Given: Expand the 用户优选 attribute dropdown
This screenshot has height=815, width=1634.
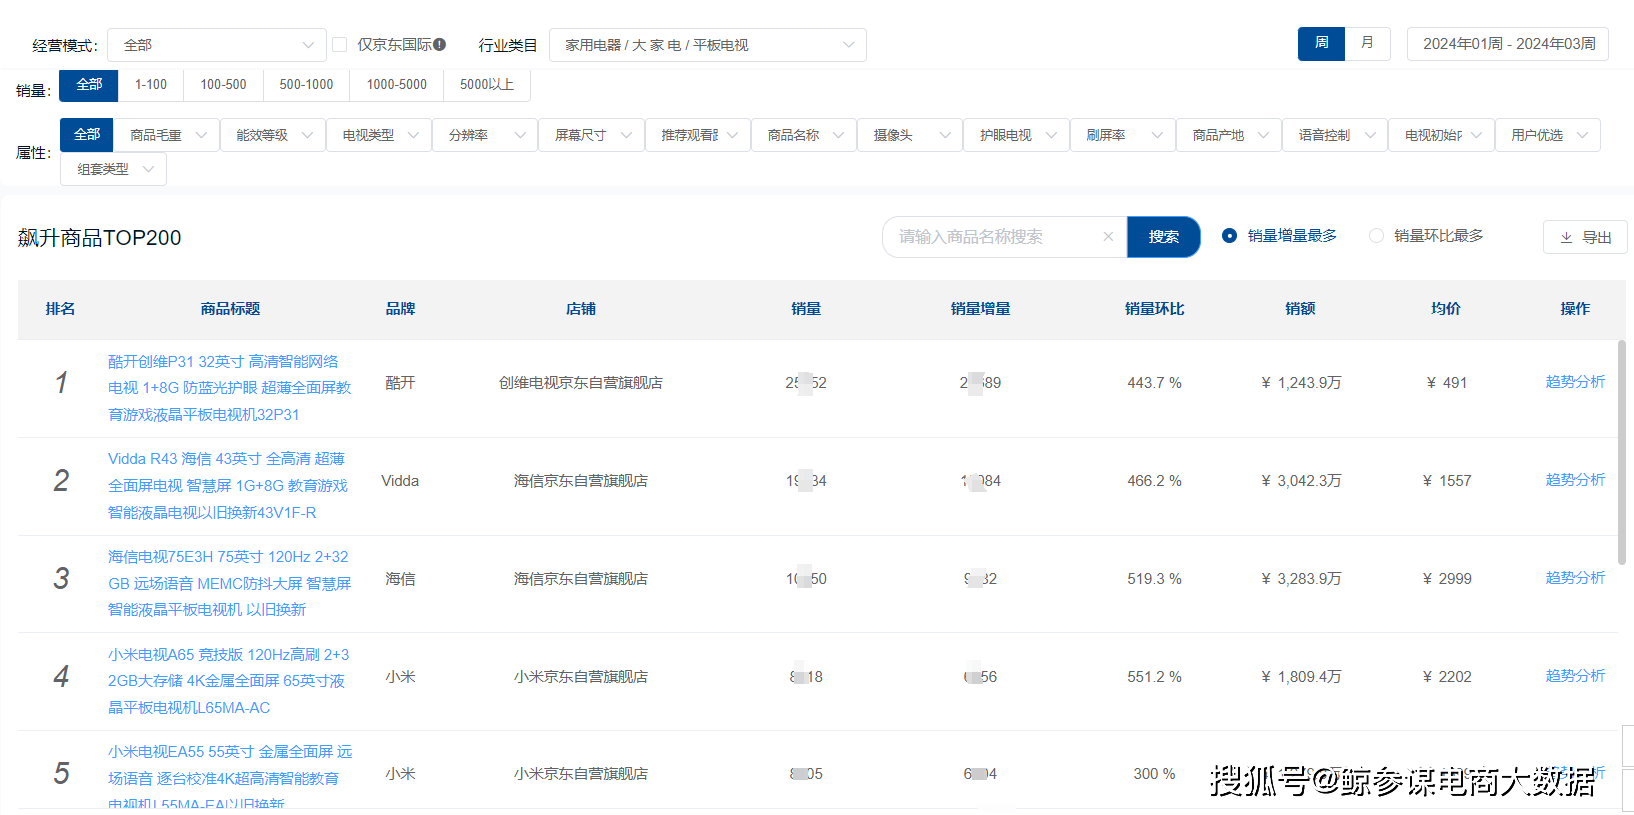Looking at the screenshot, I should pos(1548,135).
